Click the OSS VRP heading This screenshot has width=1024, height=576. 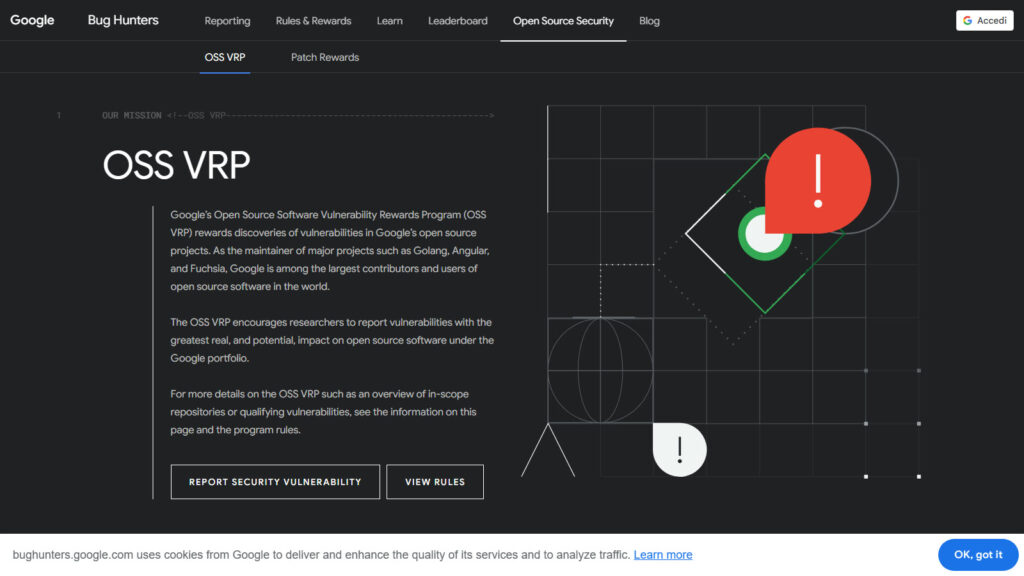coord(176,165)
